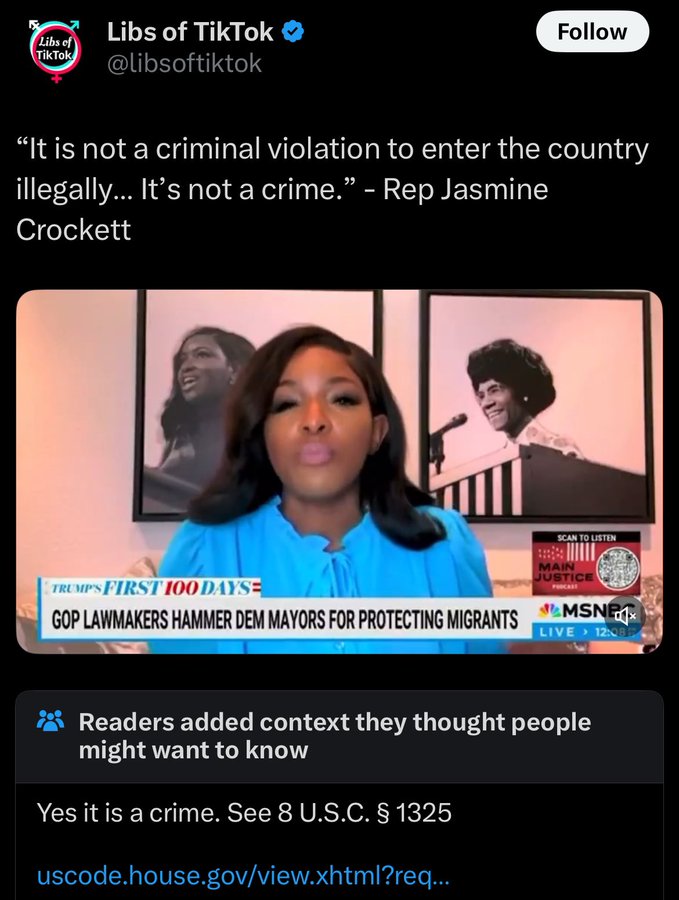Open the @libsoftiktok handle
679x900 pixels.
point(184,63)
